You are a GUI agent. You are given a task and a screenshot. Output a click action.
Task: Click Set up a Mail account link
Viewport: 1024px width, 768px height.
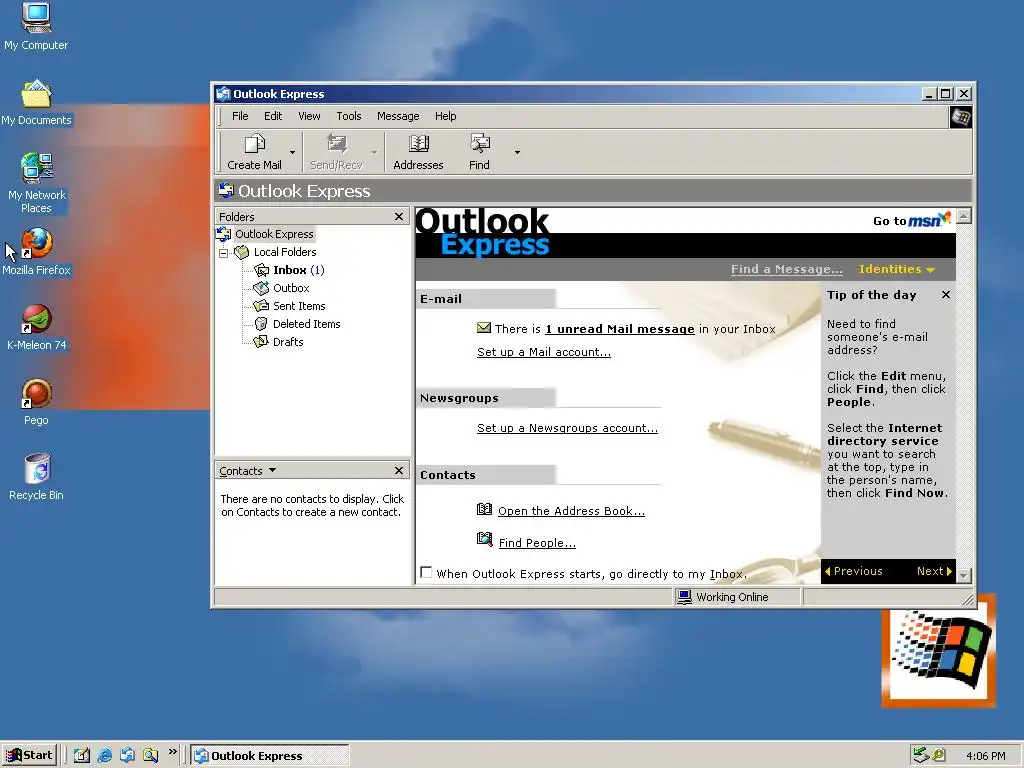tap(544, 352)
